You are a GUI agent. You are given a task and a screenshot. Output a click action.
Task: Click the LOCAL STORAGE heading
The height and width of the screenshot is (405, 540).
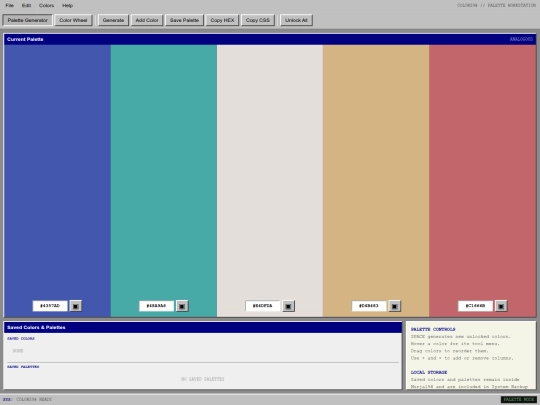(429, 372)
